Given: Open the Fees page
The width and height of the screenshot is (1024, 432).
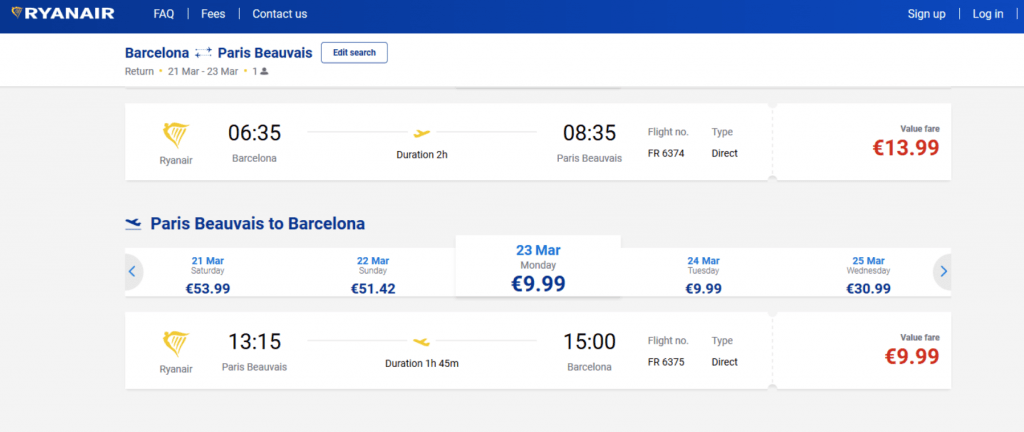Looking at the screenshot, I should [213, 14].
